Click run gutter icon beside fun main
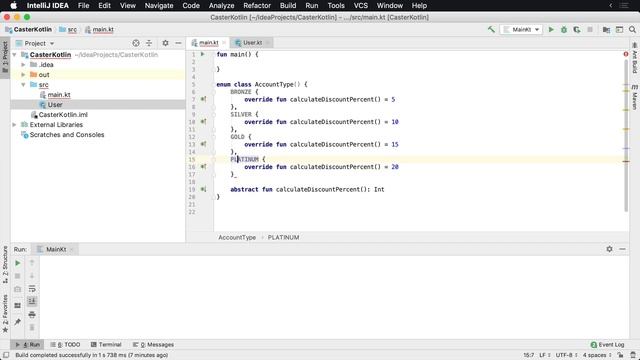 pyautogui.click(x=202, y=54)
